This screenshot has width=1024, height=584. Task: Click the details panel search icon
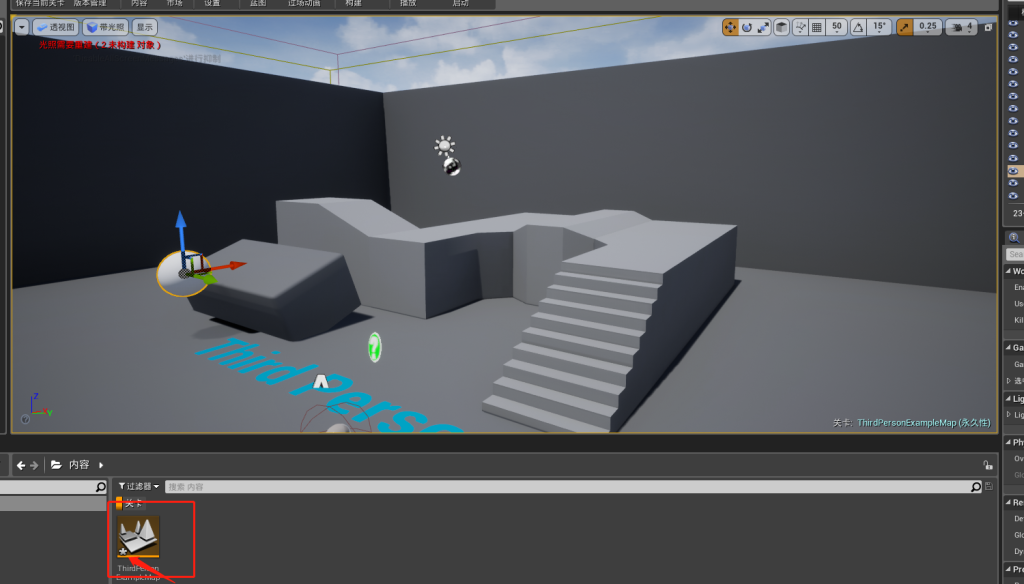pos(1014,238)
